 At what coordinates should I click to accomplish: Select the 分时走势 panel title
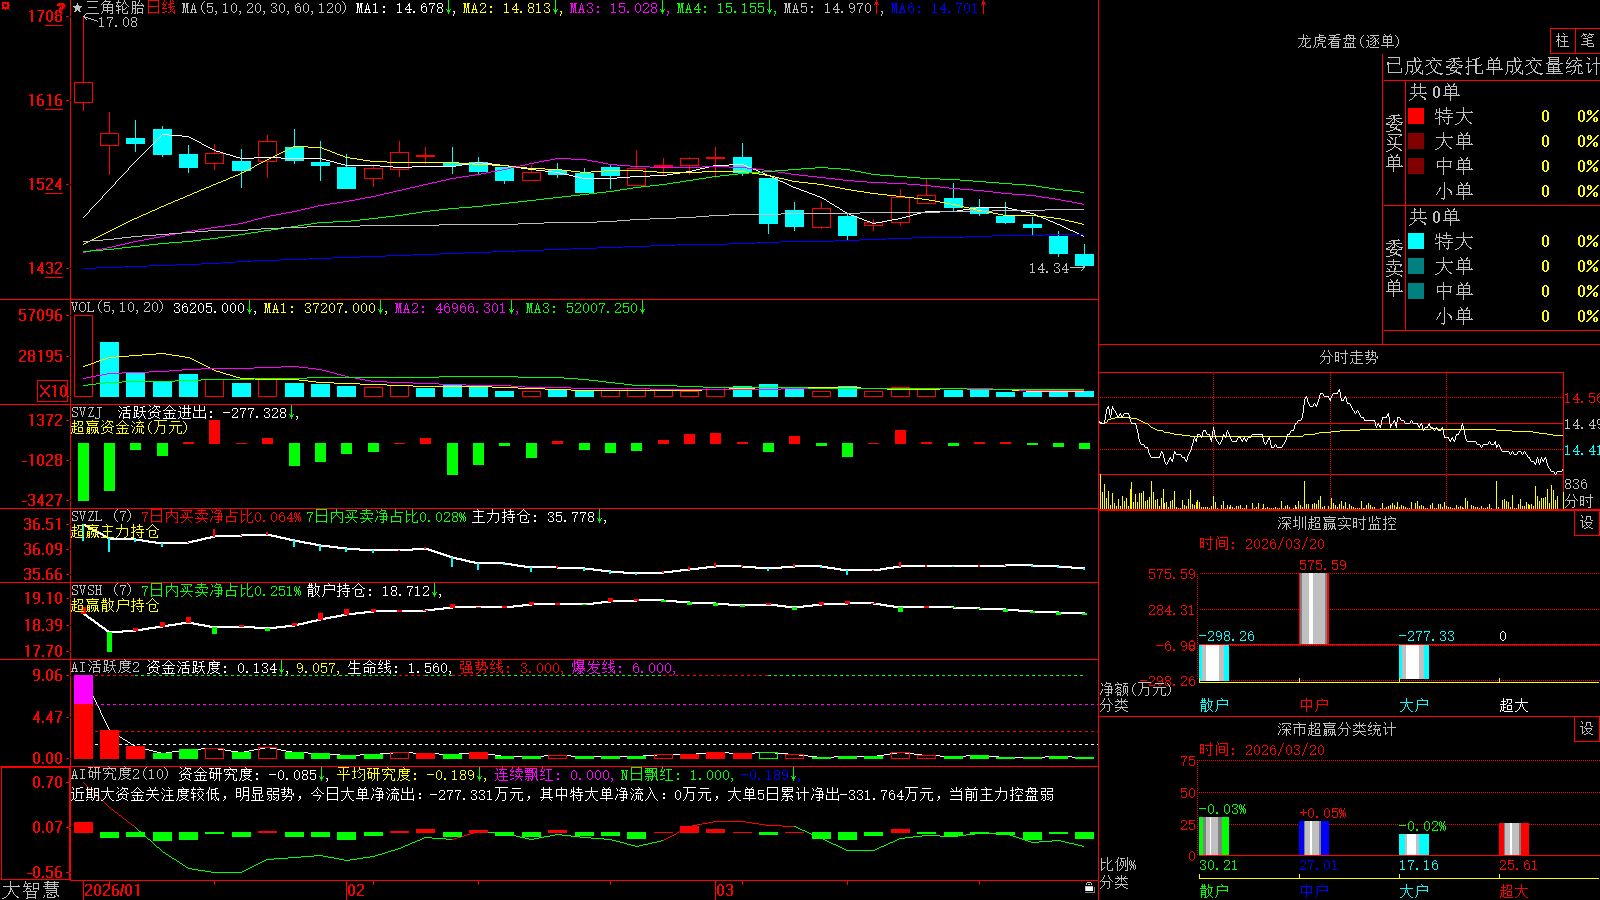point(1348,357)
